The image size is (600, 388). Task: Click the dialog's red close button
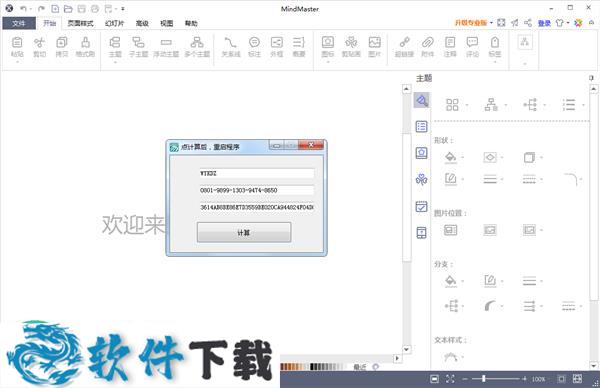[311, 145]
